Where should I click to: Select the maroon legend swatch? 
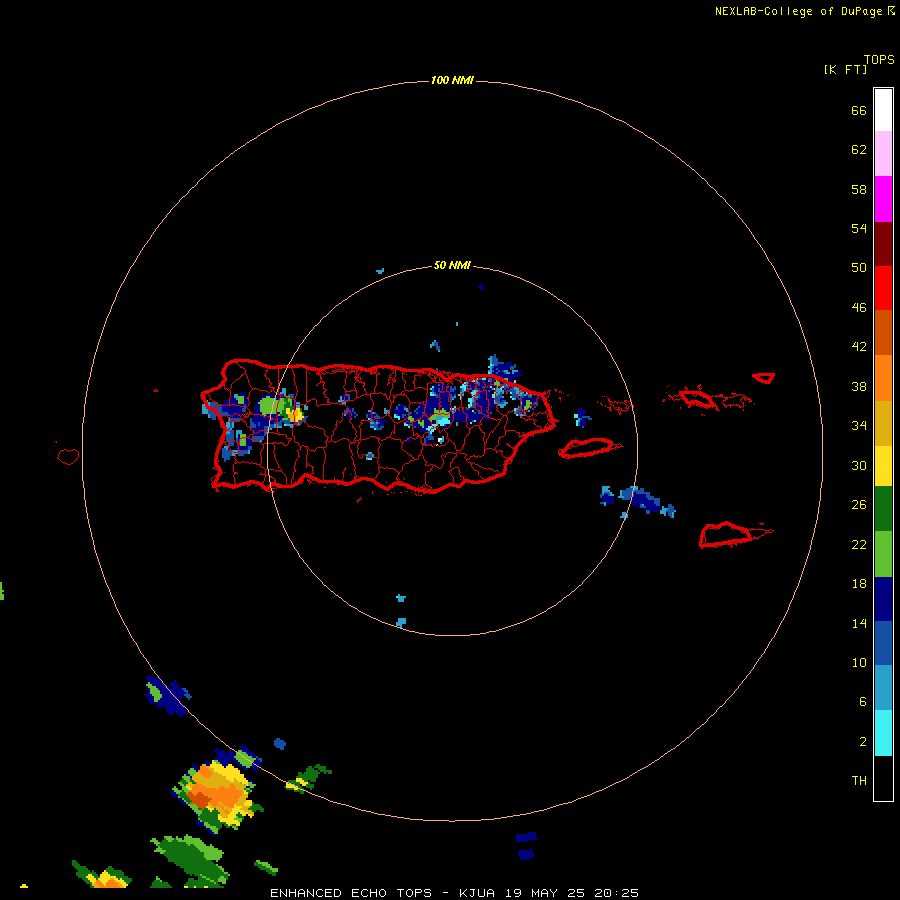[883, 244]
